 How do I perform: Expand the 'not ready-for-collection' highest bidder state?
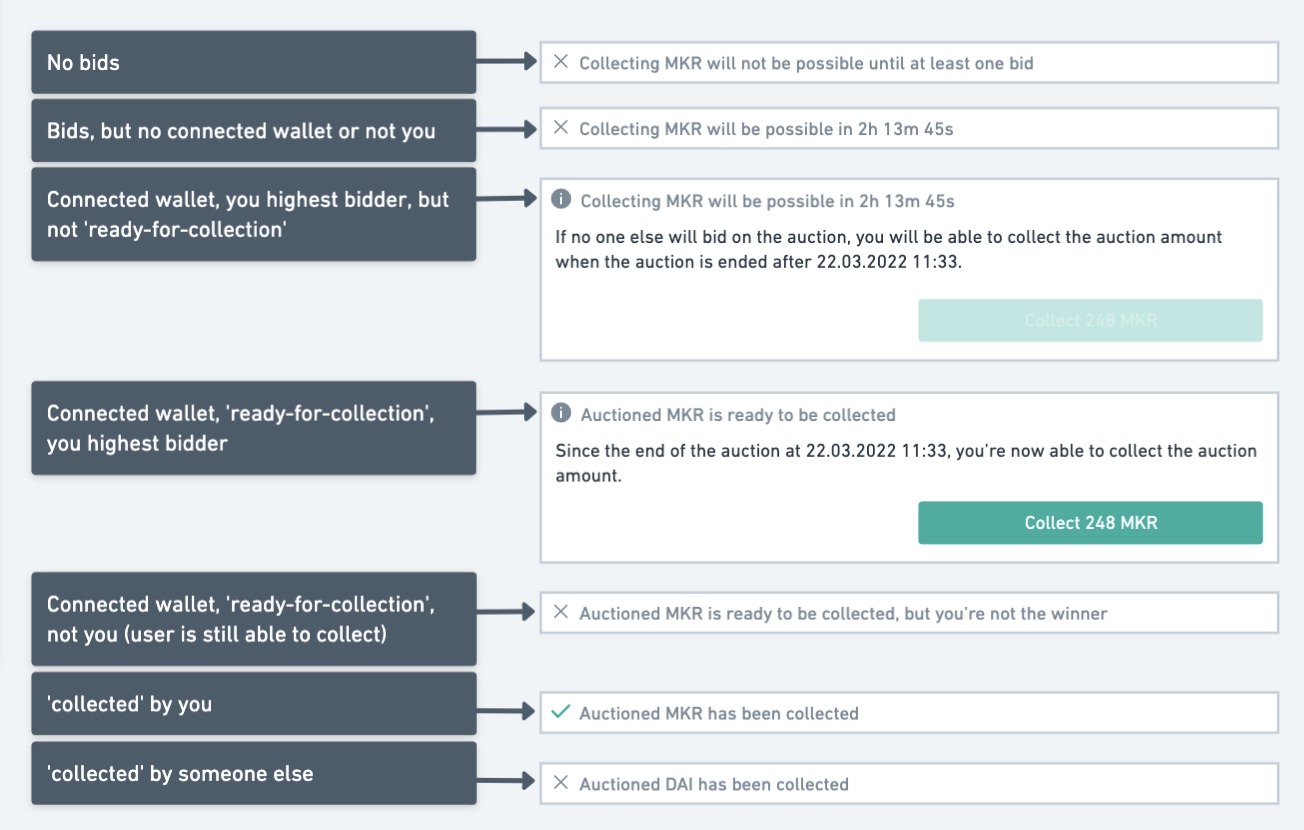[x=253, y=214]
